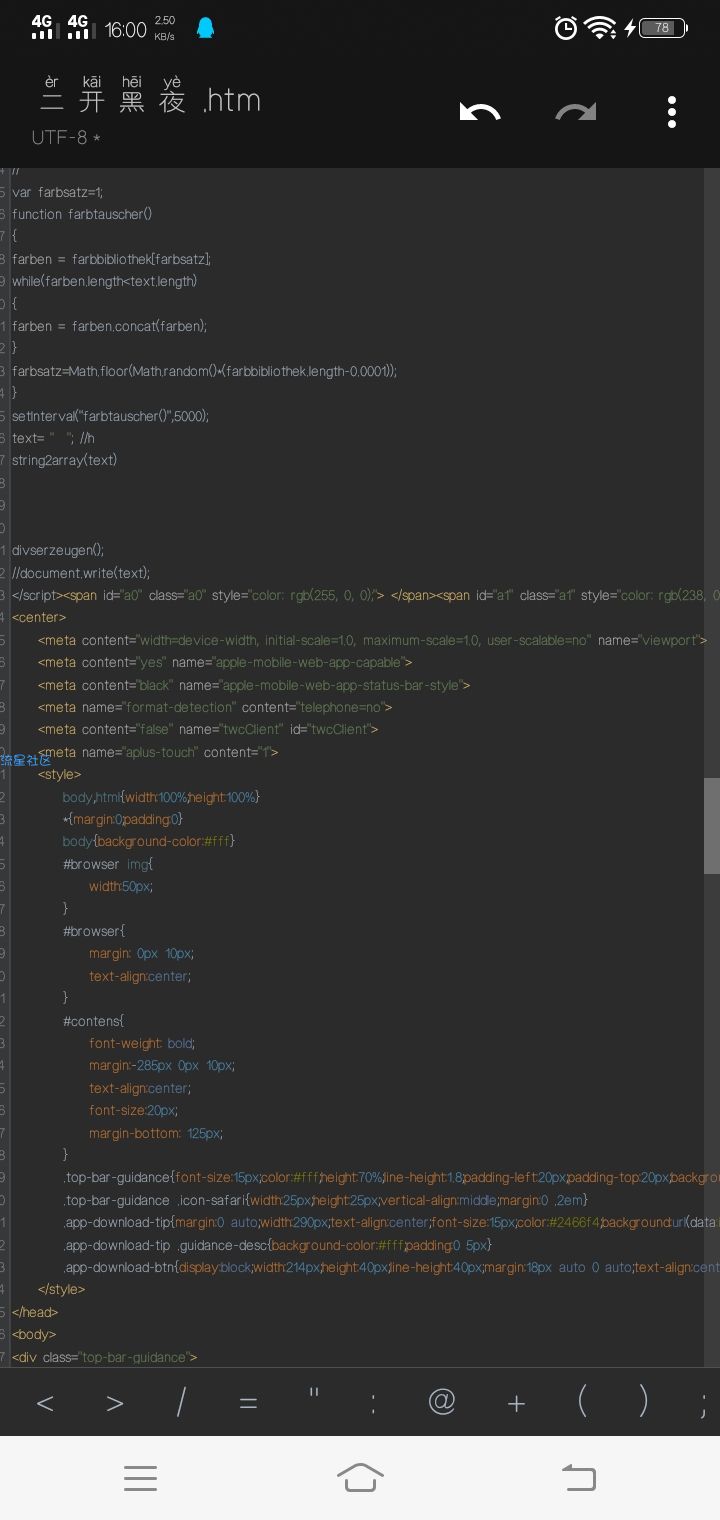Insert the less-than symbol key

click(45, 1403)
